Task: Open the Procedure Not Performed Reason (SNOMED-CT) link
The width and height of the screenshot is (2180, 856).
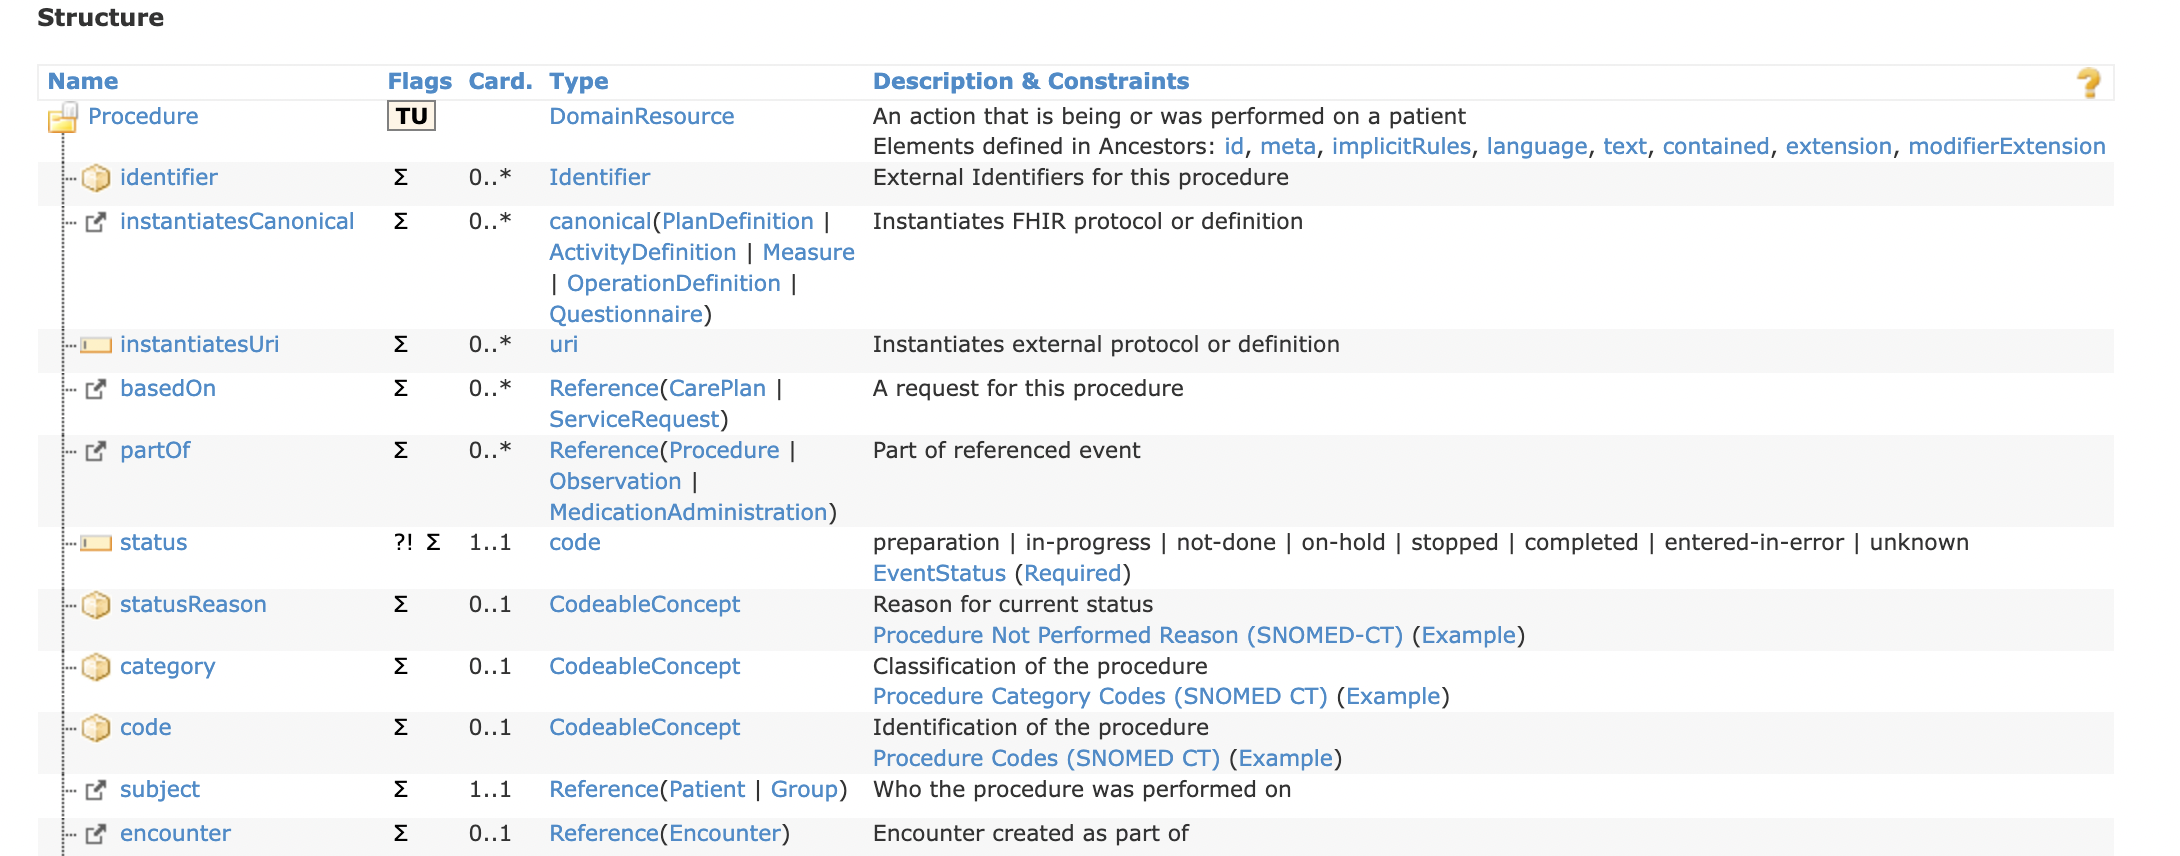Action: tap(1138, 635)
